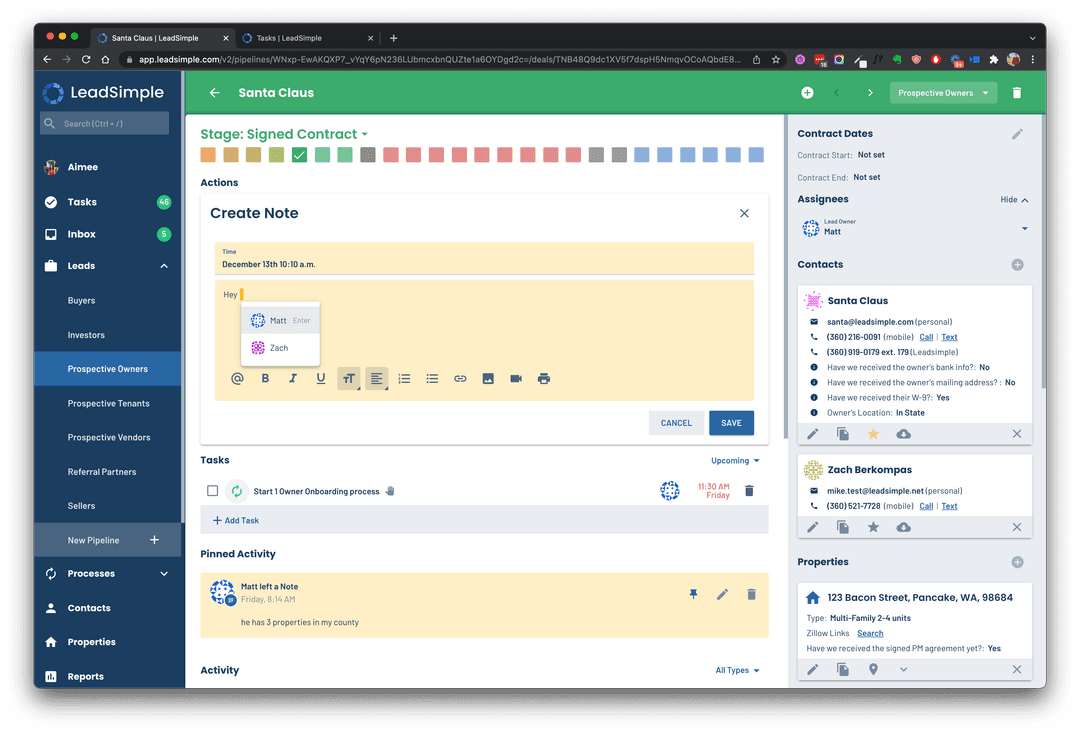Toggle the star on Santa Claus contact
This screenshot has height=733, width=1080.
click(873, 434)
